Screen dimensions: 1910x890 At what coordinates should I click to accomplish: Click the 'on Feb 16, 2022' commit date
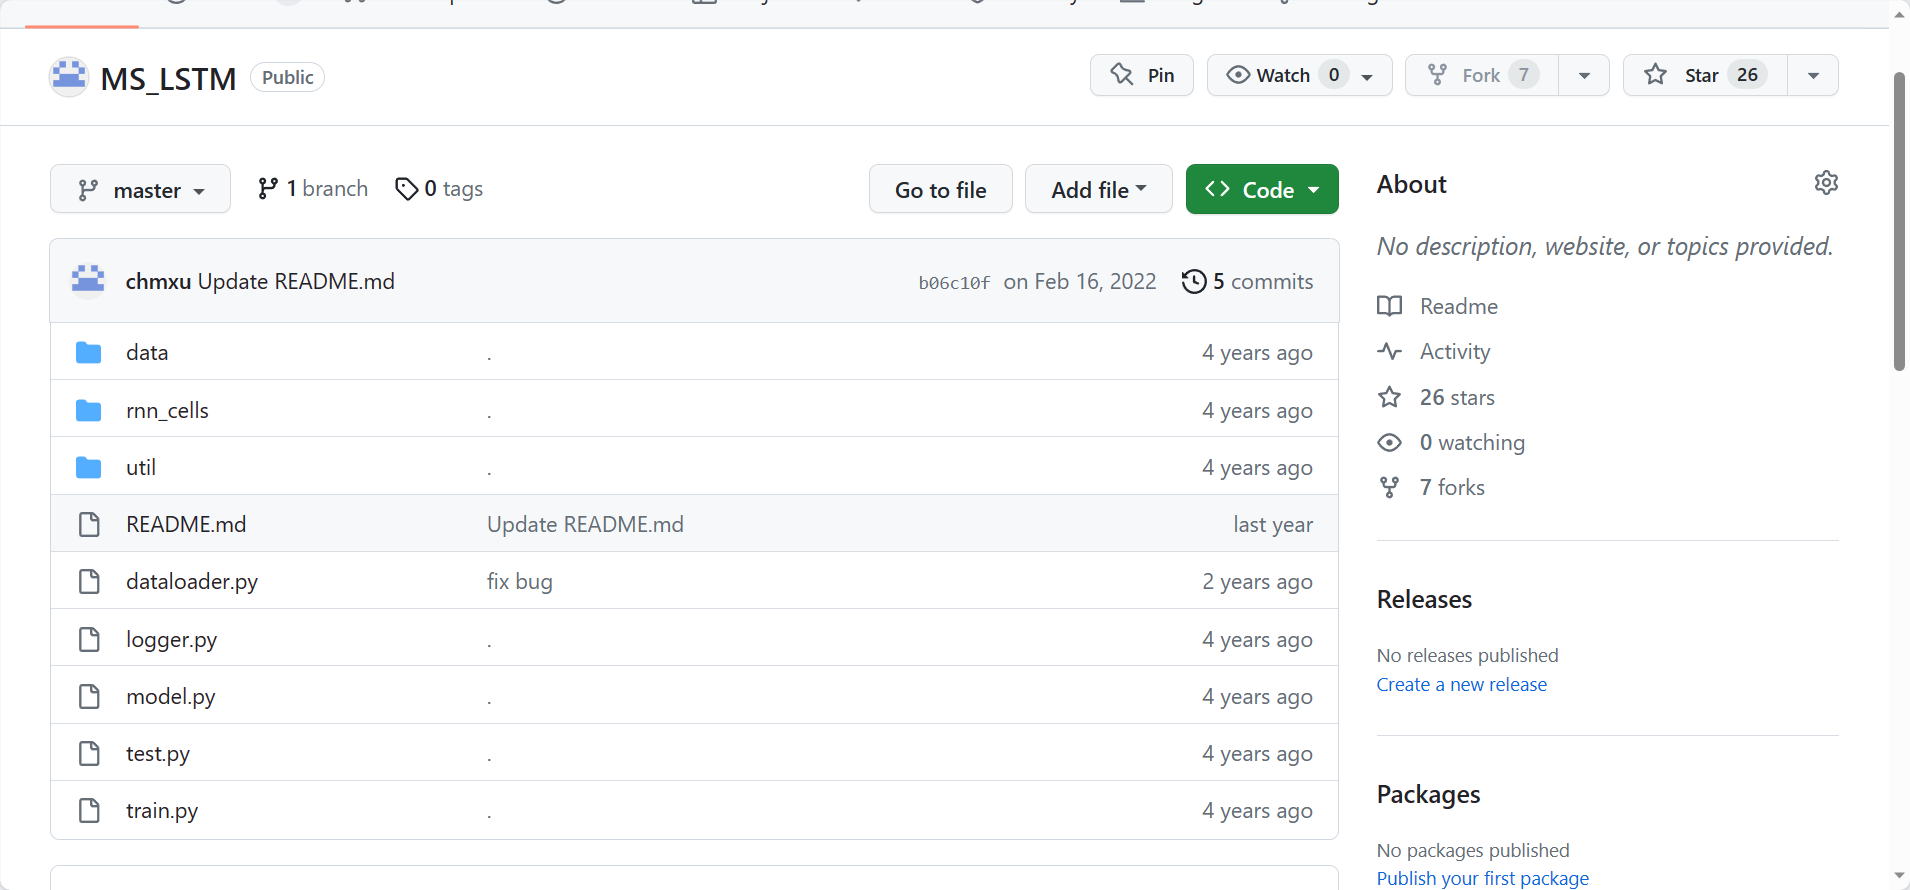[x=1080, y=282]
